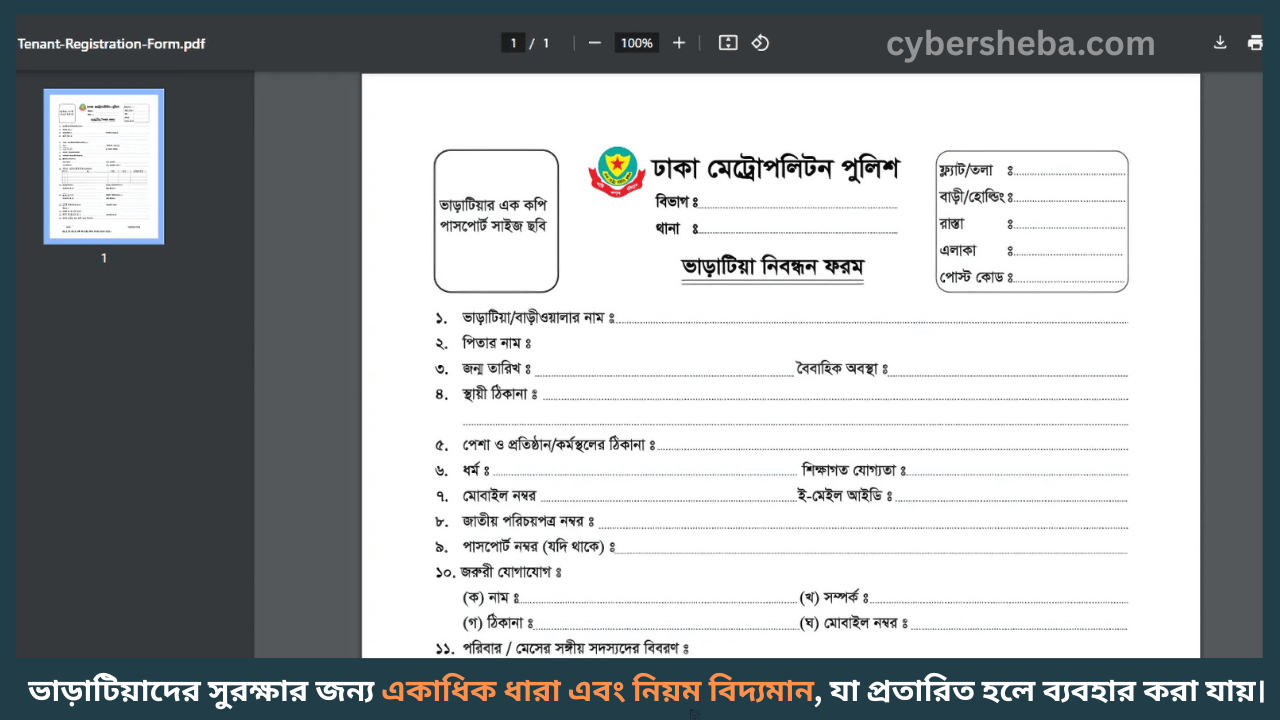Screen dimensions: 1280x720
Task: Zoom out using the minus icon
Action: (594, 43)
